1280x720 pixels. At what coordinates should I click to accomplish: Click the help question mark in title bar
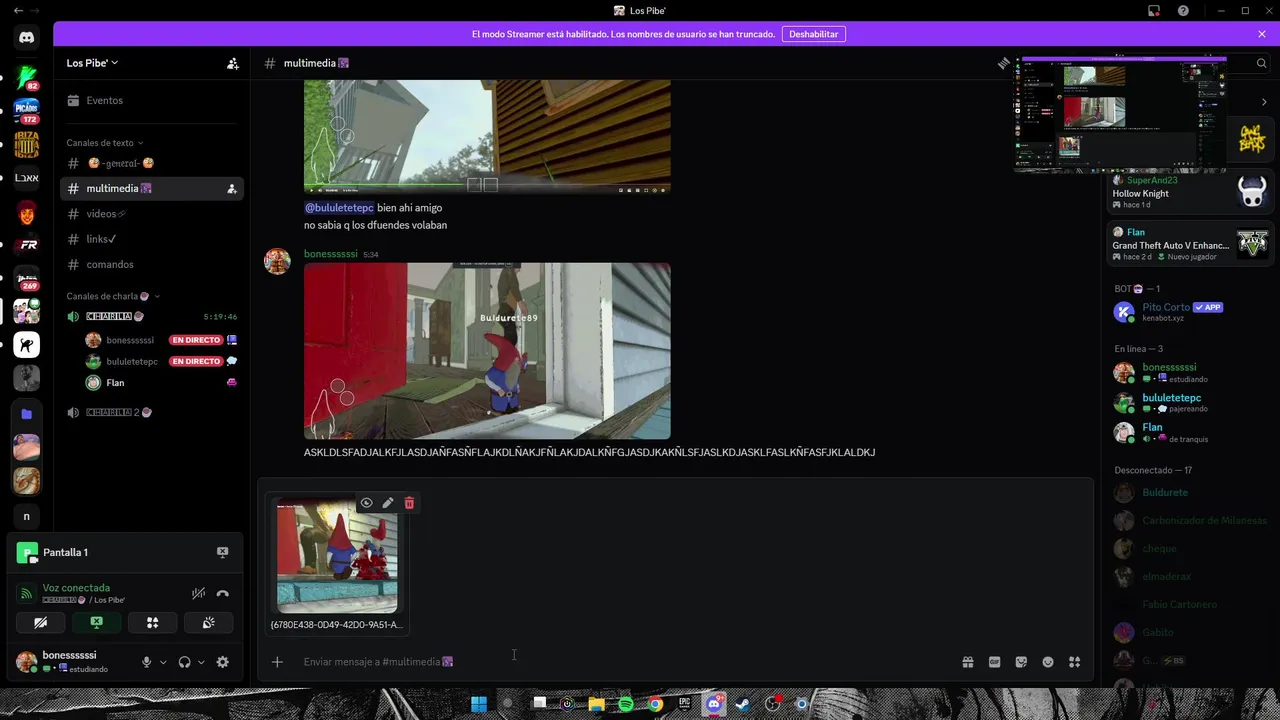1184,11
